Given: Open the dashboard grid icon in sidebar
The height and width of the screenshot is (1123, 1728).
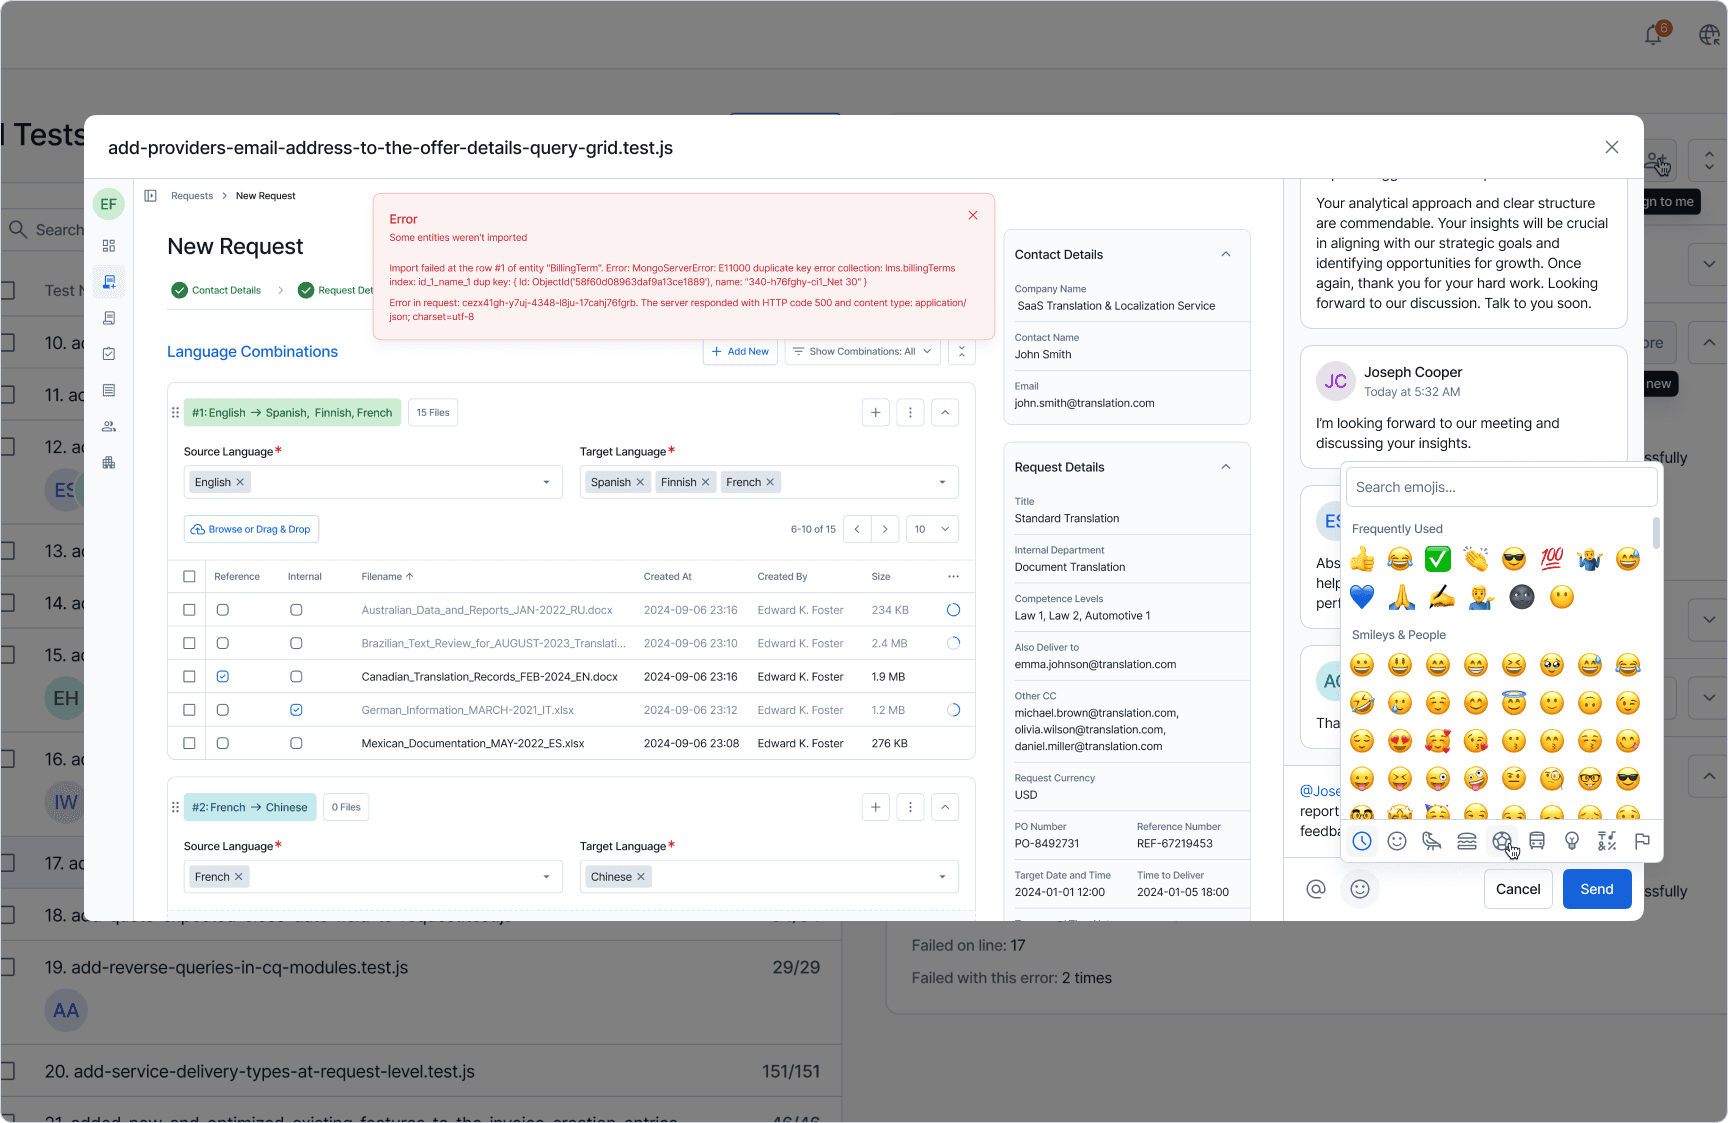Looking at the screenshot, I should (109, 246).
